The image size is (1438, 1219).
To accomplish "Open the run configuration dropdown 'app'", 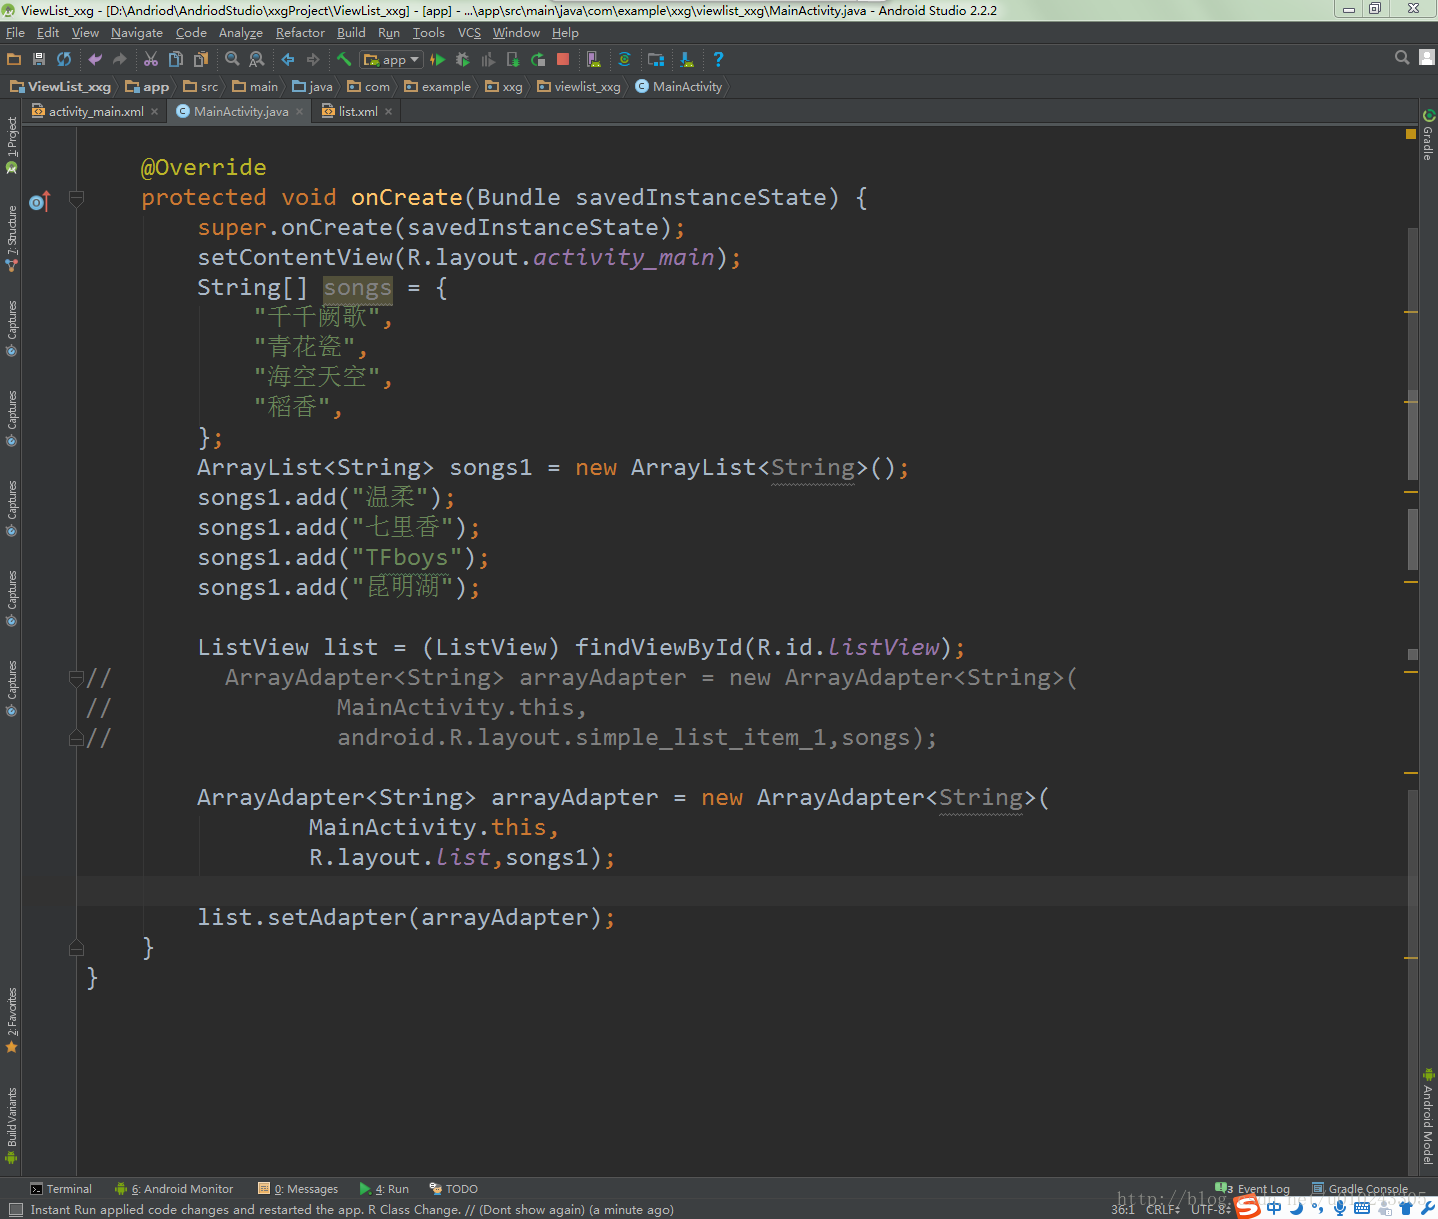I will click(x=392, y=59).
